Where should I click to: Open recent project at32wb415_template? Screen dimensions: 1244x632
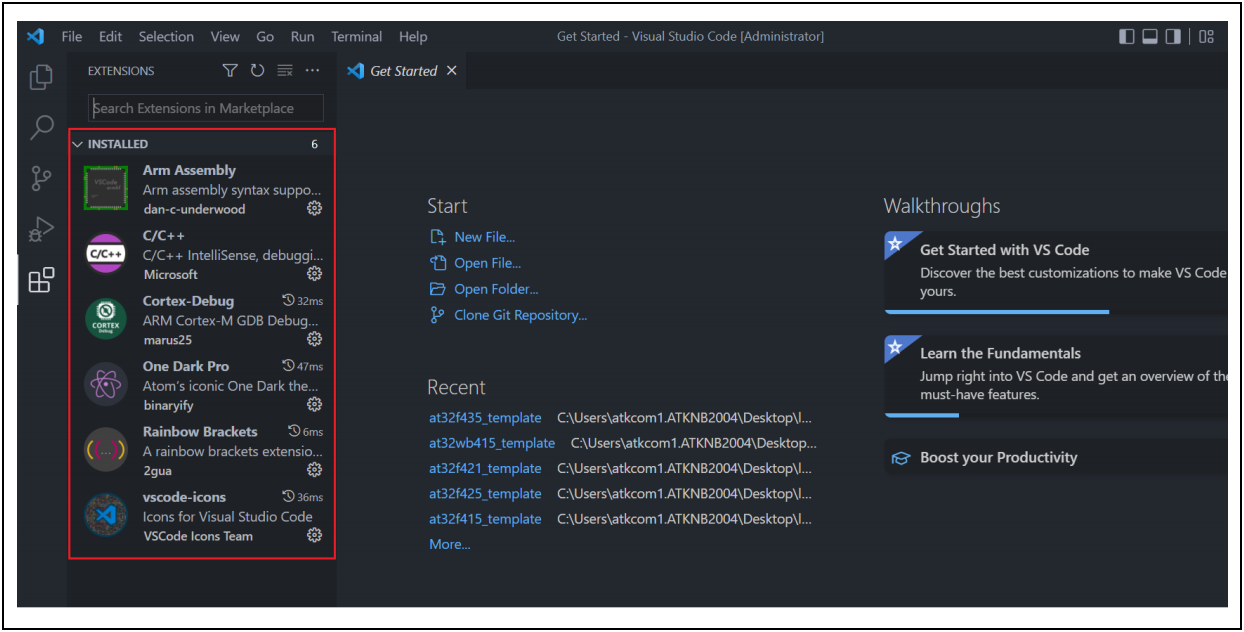coord(492,443)
